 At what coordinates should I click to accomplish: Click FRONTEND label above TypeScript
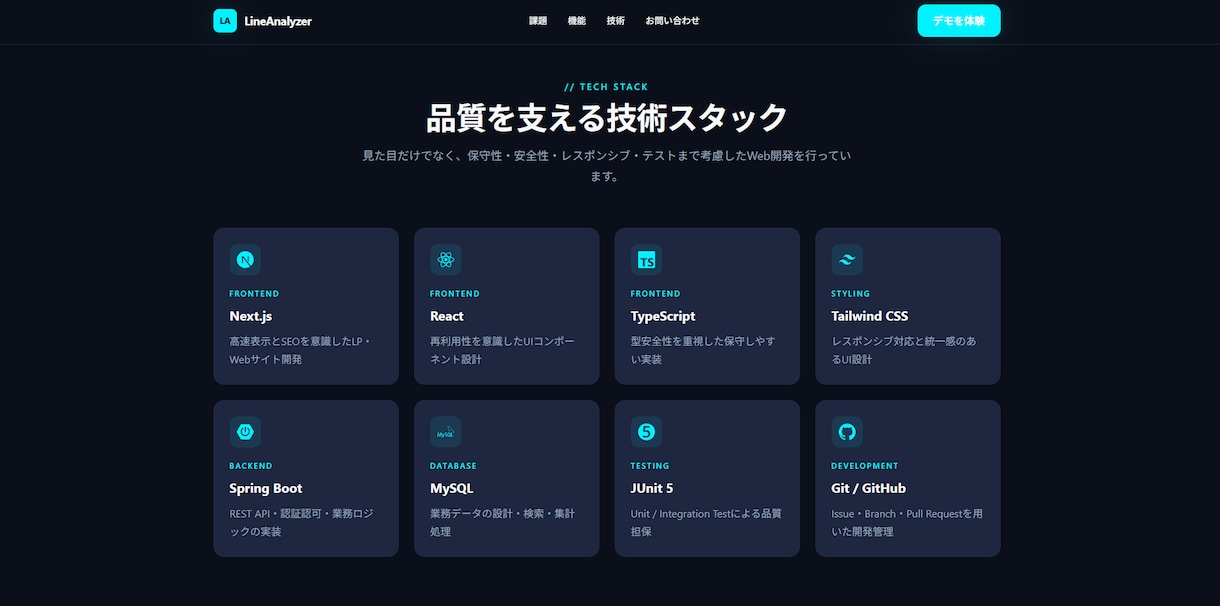pos(655,294)
